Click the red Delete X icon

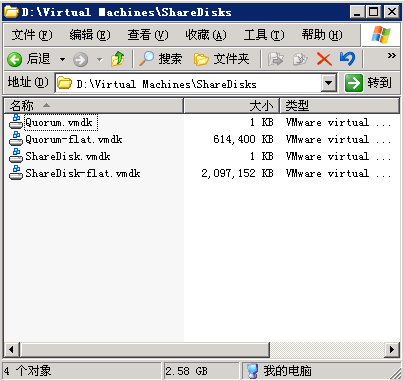(x=324, y=59)
